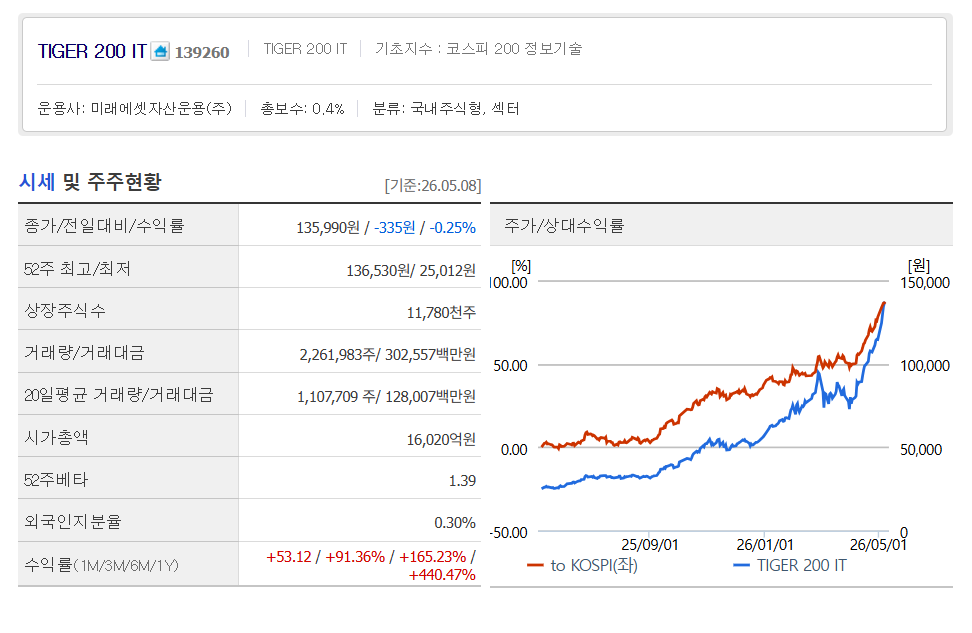
Task: Click the 50.00 percent axis label
Action: (511, 366)
